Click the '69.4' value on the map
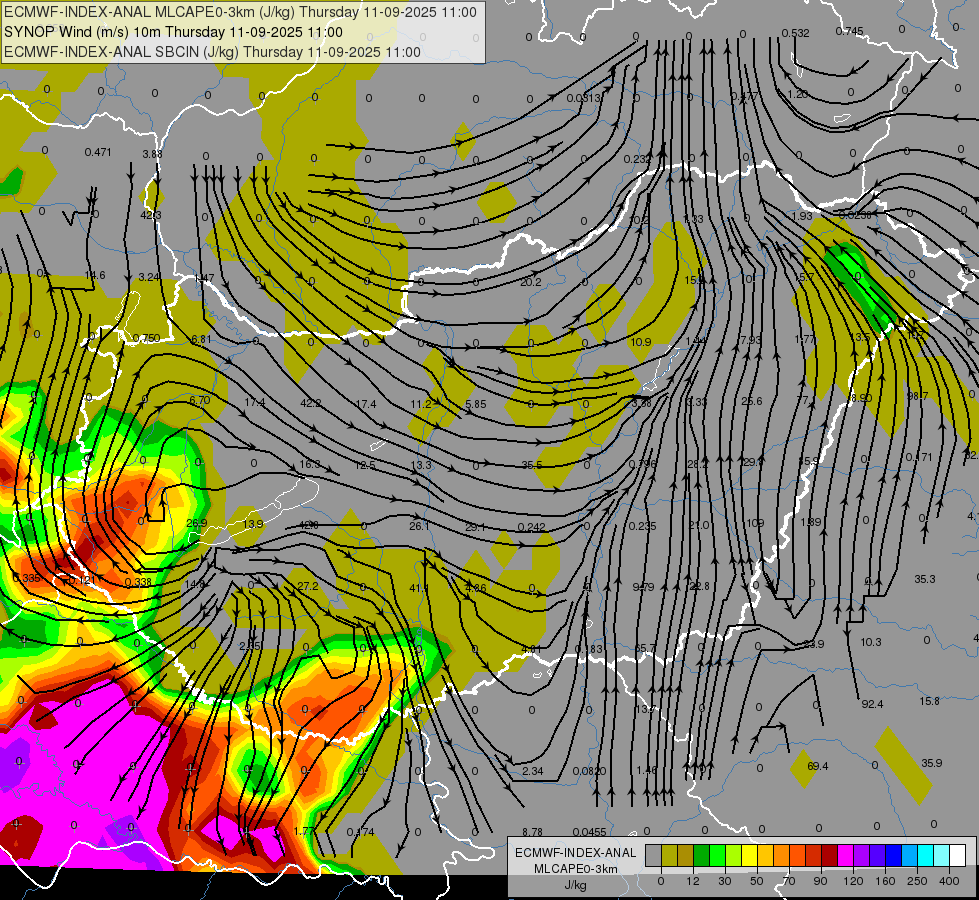 click(818, 766)
